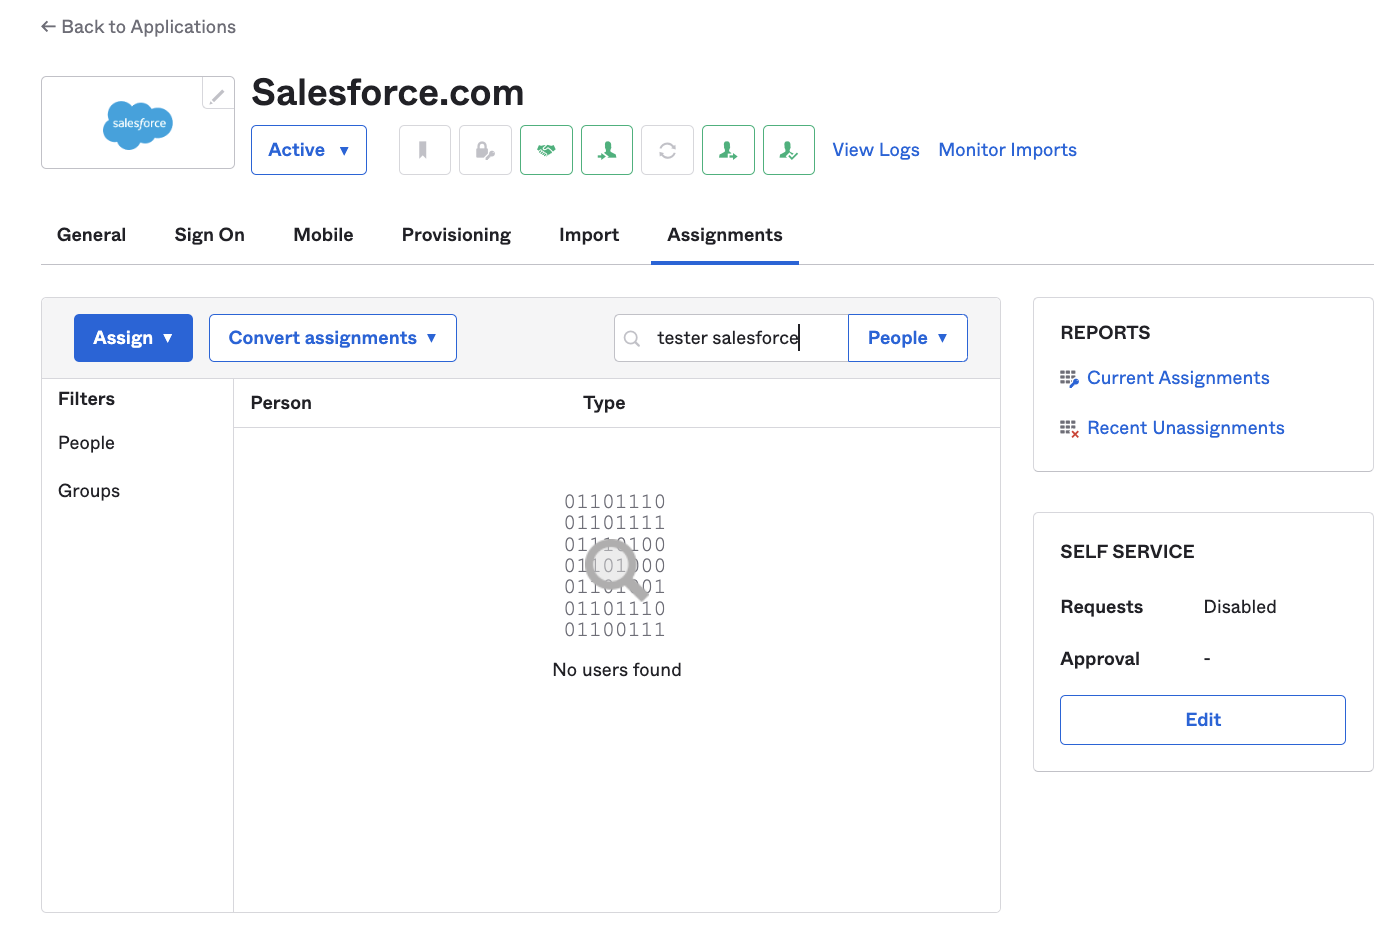
Task: Open the People search type dropdown
Action: [907, 338]
